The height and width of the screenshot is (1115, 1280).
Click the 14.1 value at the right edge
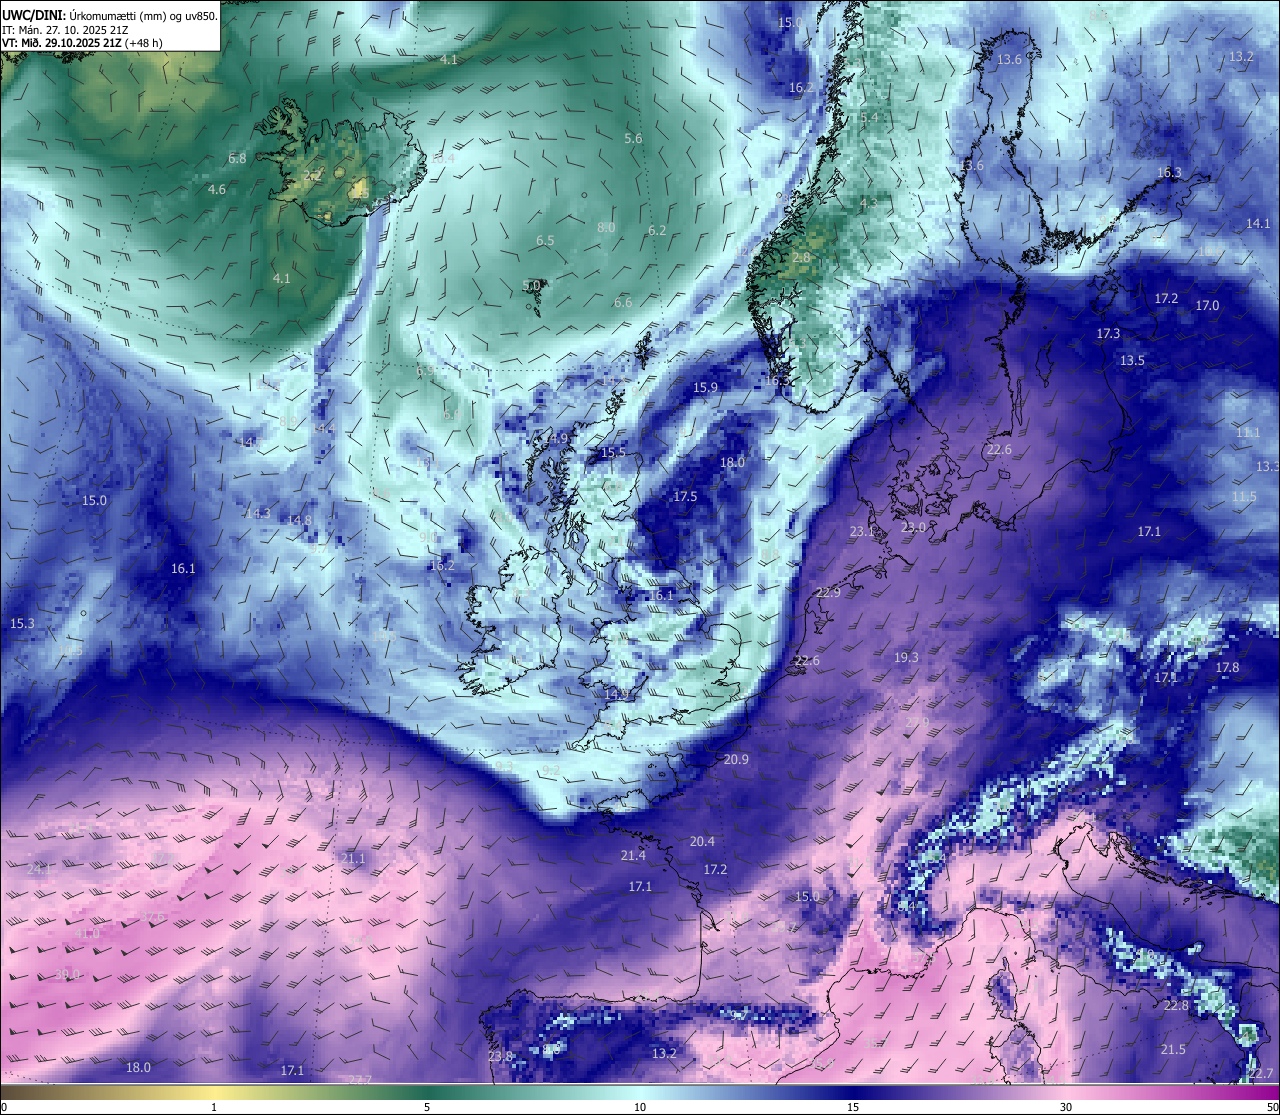pos(1258,223)
